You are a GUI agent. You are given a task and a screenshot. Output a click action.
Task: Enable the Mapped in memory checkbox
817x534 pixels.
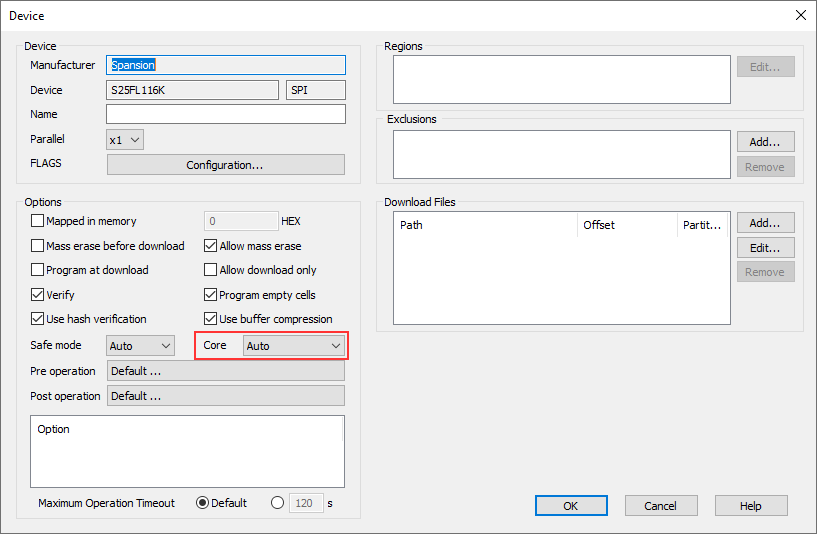[x=38, y=221]
